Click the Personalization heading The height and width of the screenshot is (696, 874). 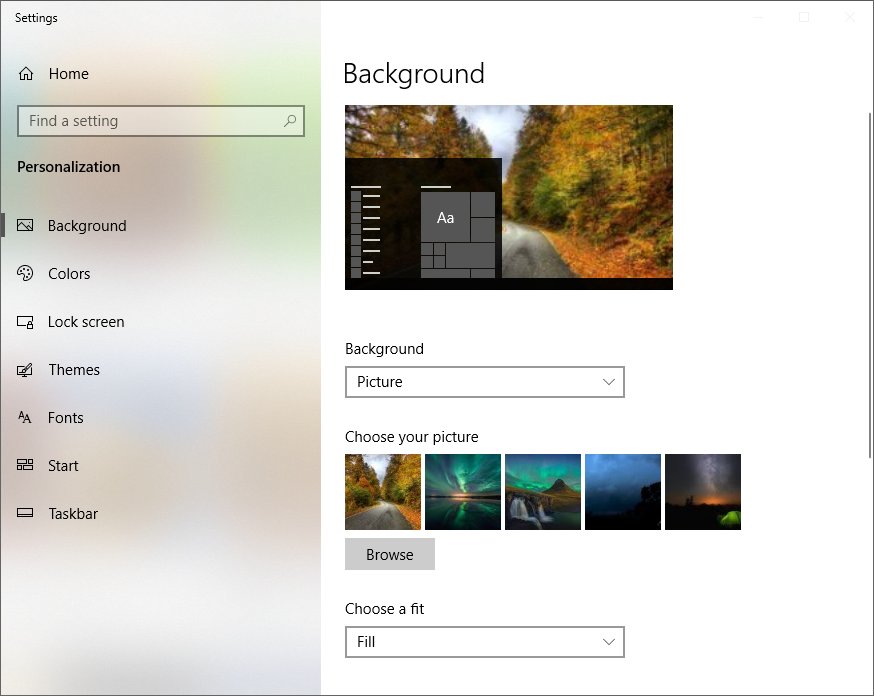(x=69, y=167)
